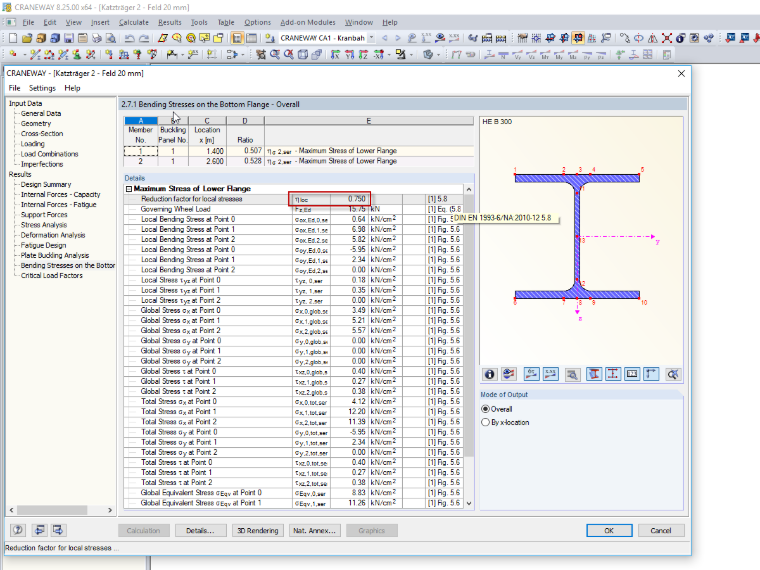The image size is (760, 570).
Task: Select the member 2 row with ratio 0.528
Action: 299,161
